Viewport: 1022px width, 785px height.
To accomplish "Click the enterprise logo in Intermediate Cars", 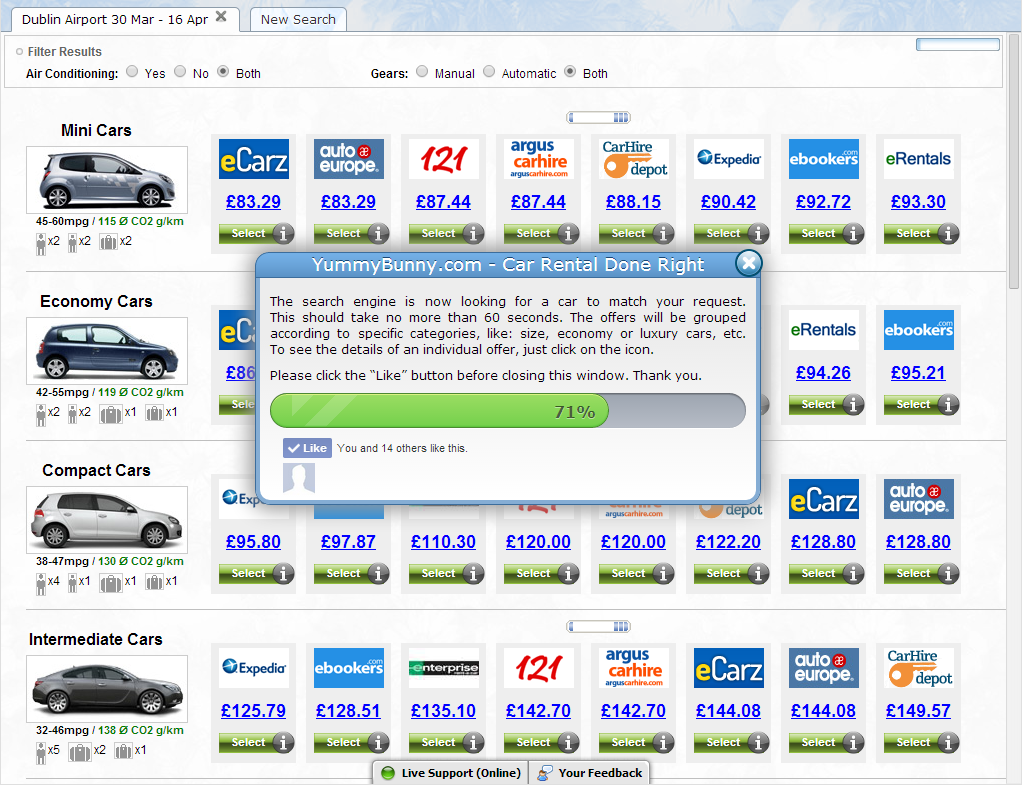I will [444, 668].
